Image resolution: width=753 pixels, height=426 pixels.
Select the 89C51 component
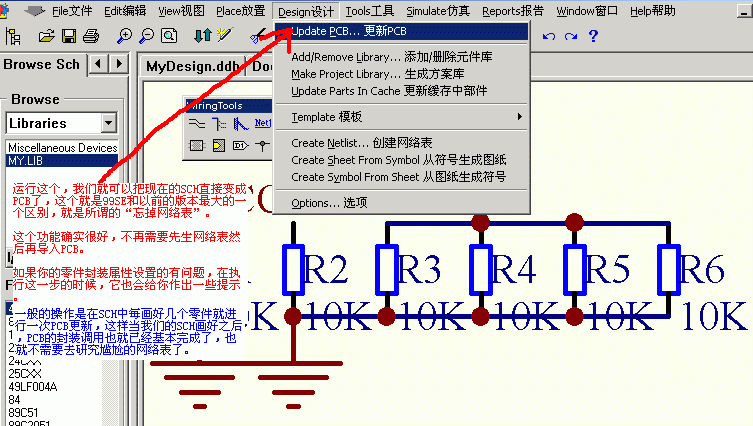[x=23, y=413]
